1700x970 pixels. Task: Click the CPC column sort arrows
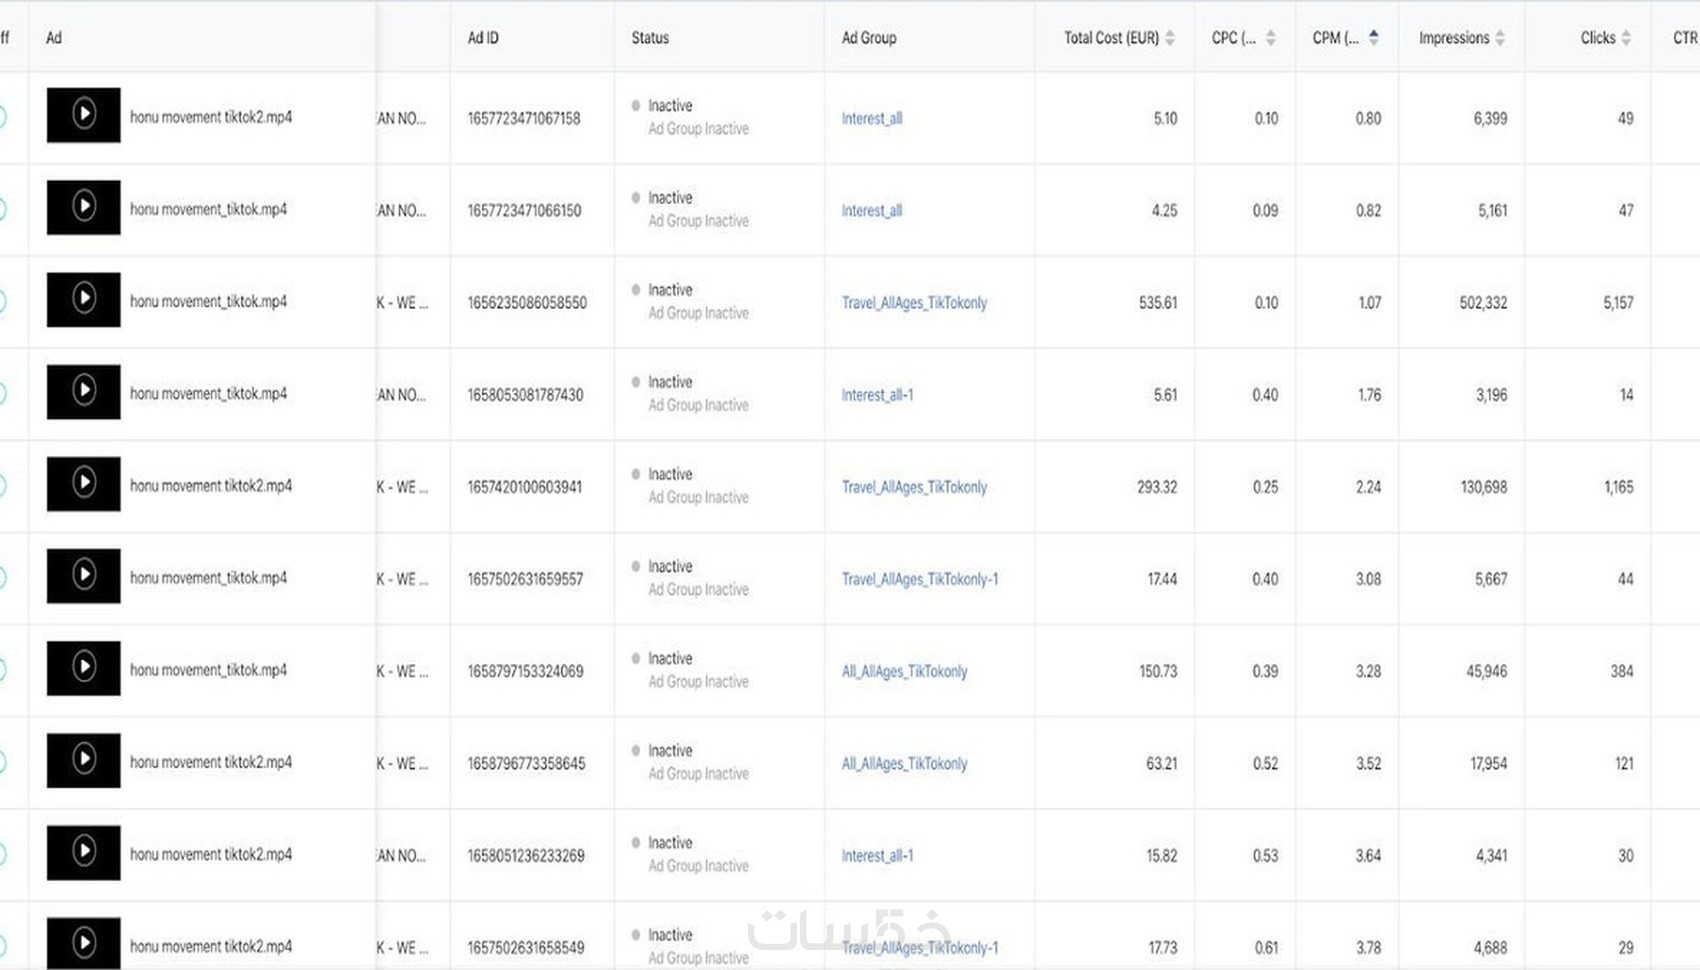tap(1270, 38)
